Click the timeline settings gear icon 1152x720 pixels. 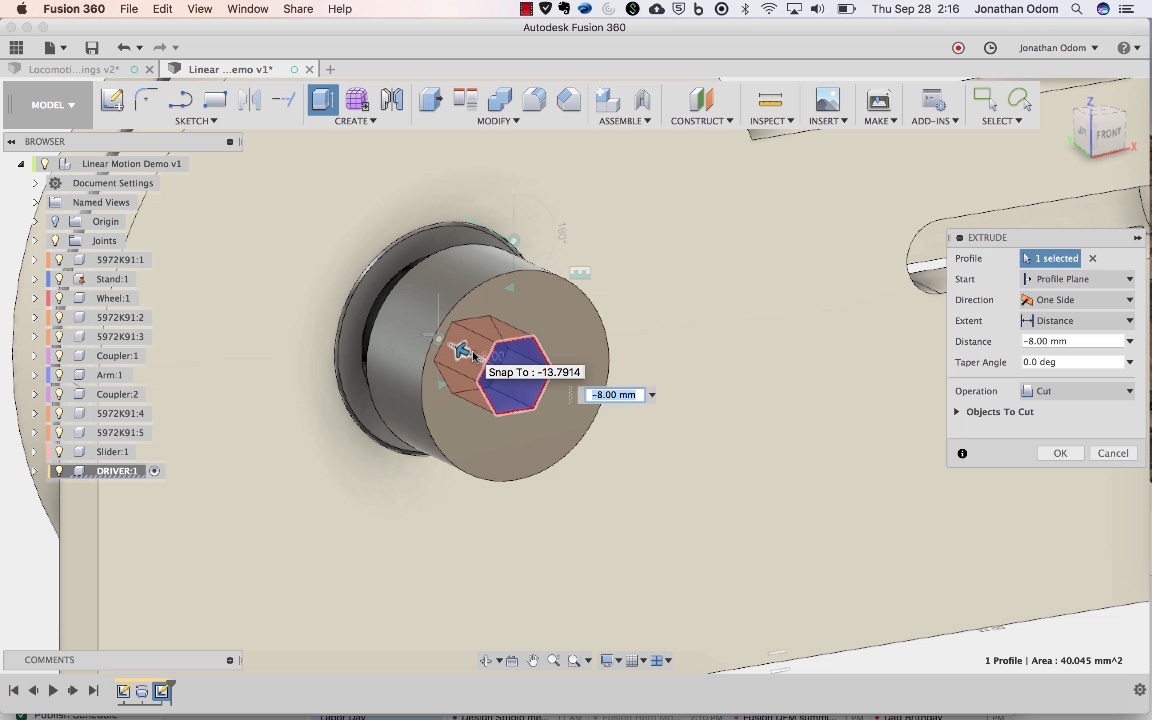1139,690
